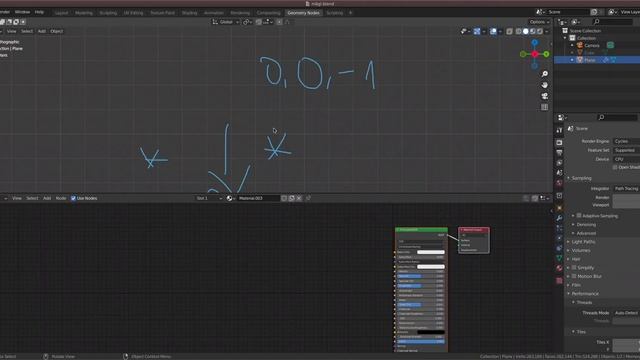
Task: Click the Base Color swatch on Principled node
Action: click(431, 252)
